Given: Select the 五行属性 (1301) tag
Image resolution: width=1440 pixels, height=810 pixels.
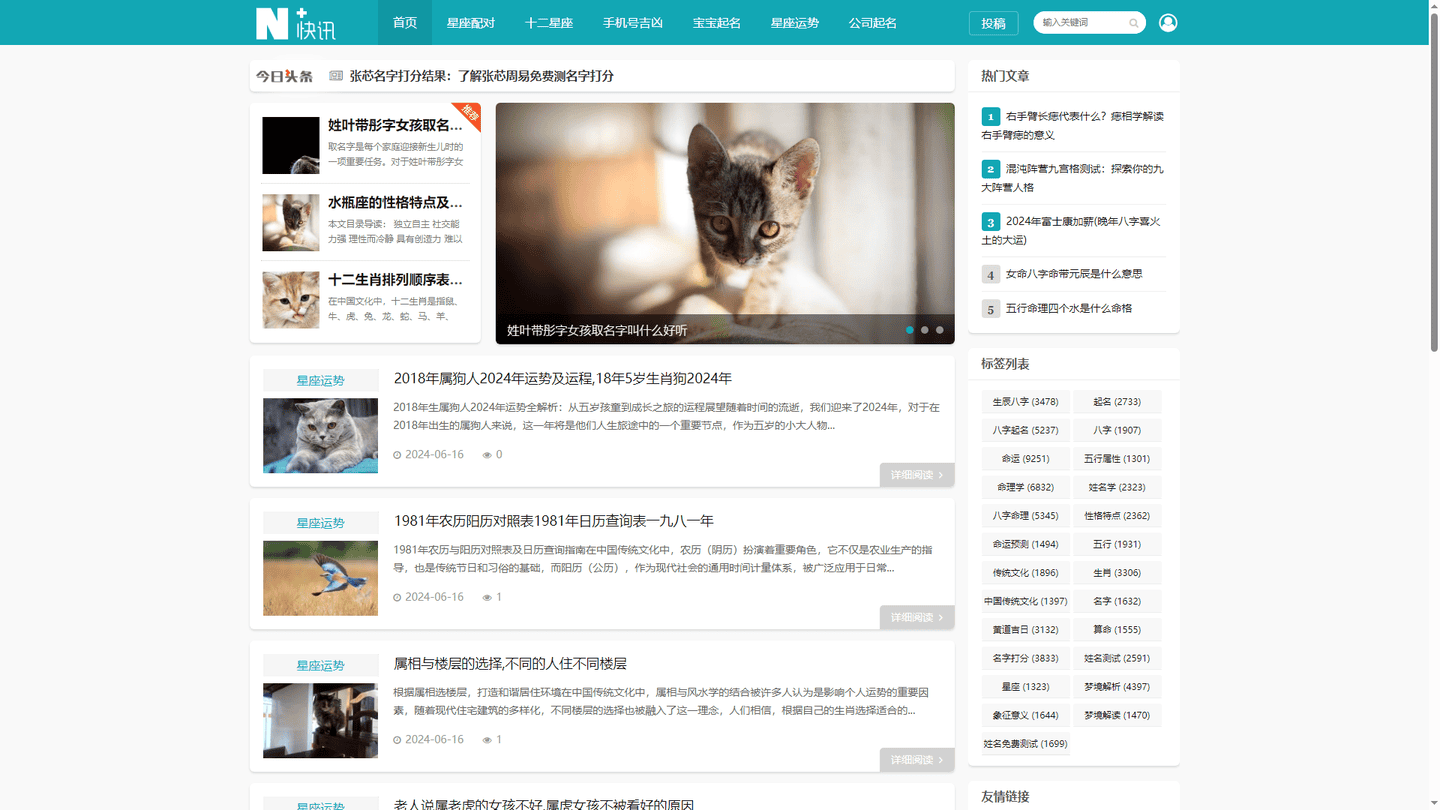Looking at the screenshot, I should click(1117, 459).
